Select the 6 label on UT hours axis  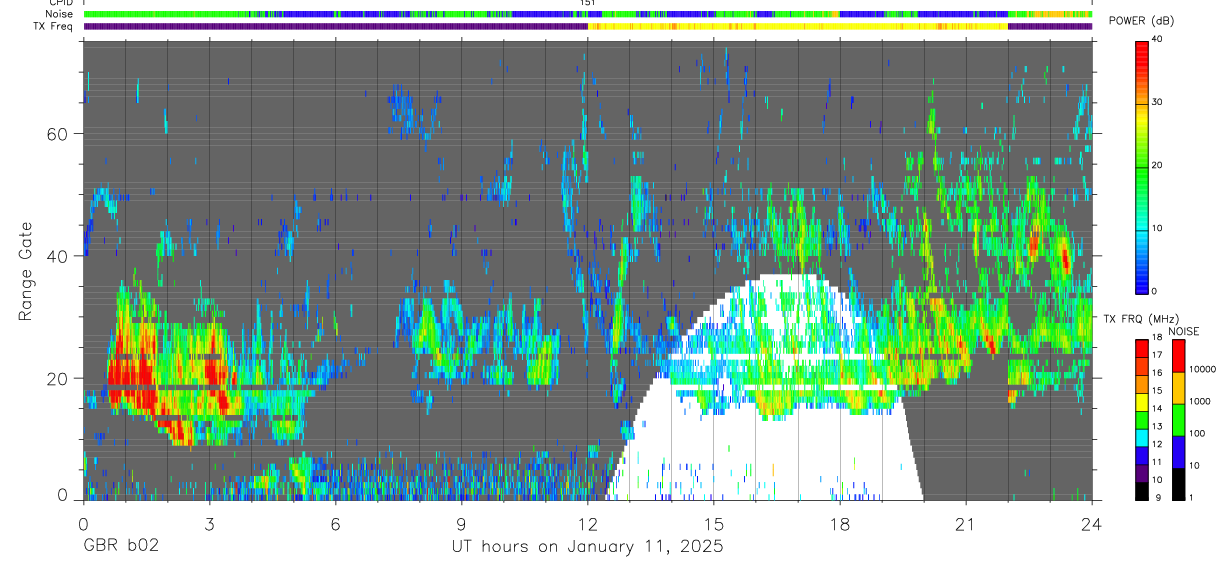(x=335, y=524)
